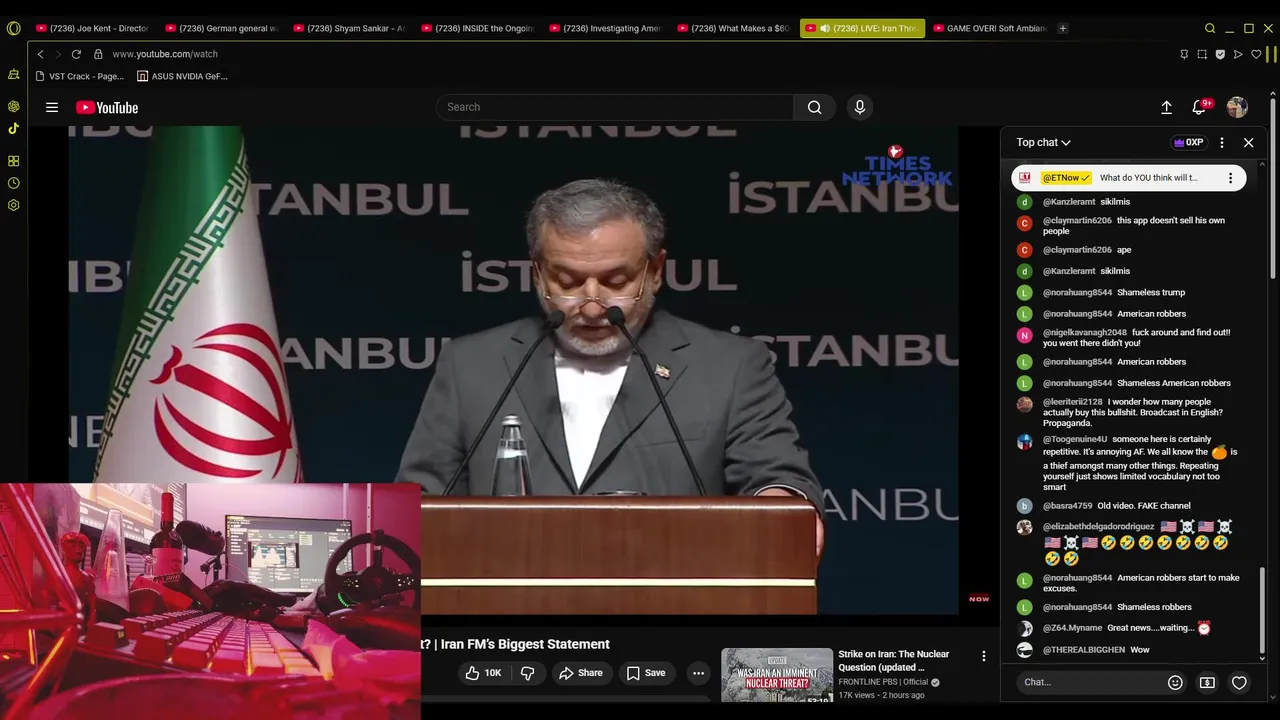Viewport: 1280px width, 720px height.
Task: Search tabs with the browser's magnifier icon
Action: coord(1210,28)
